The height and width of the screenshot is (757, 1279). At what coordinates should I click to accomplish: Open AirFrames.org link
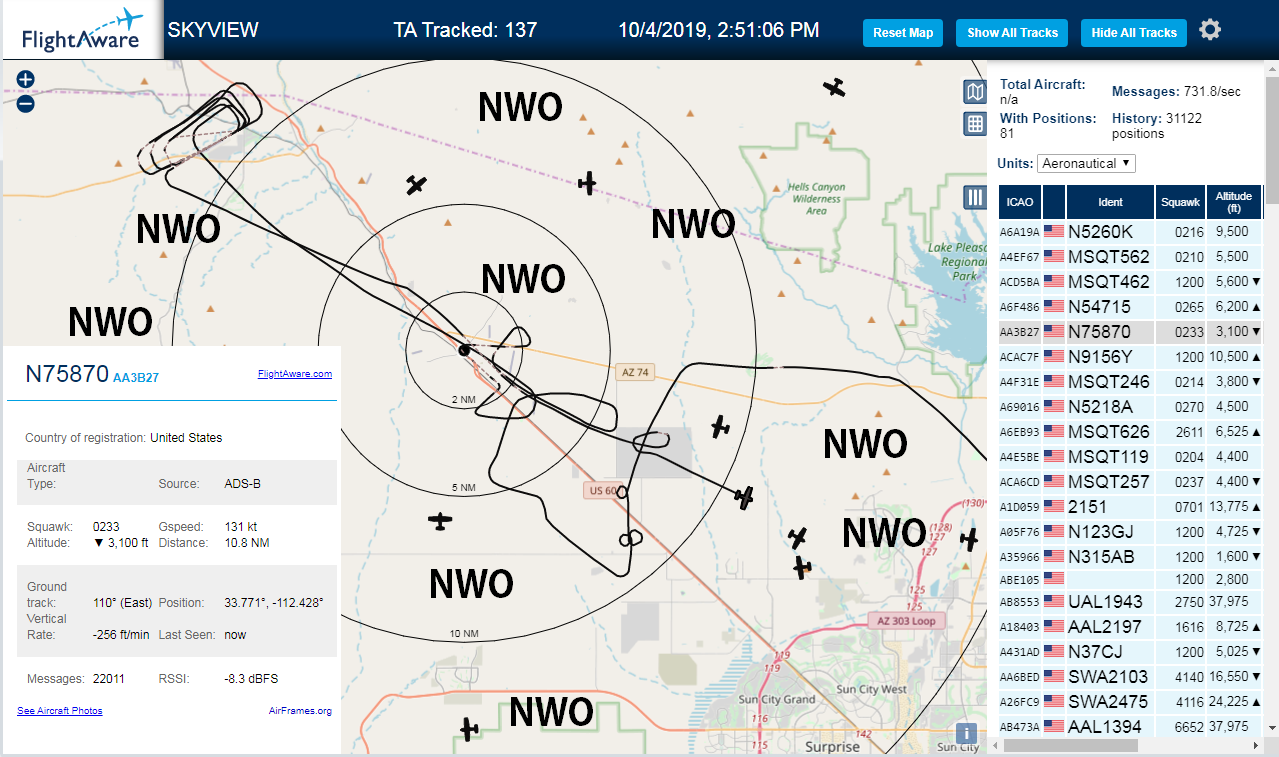300,711
